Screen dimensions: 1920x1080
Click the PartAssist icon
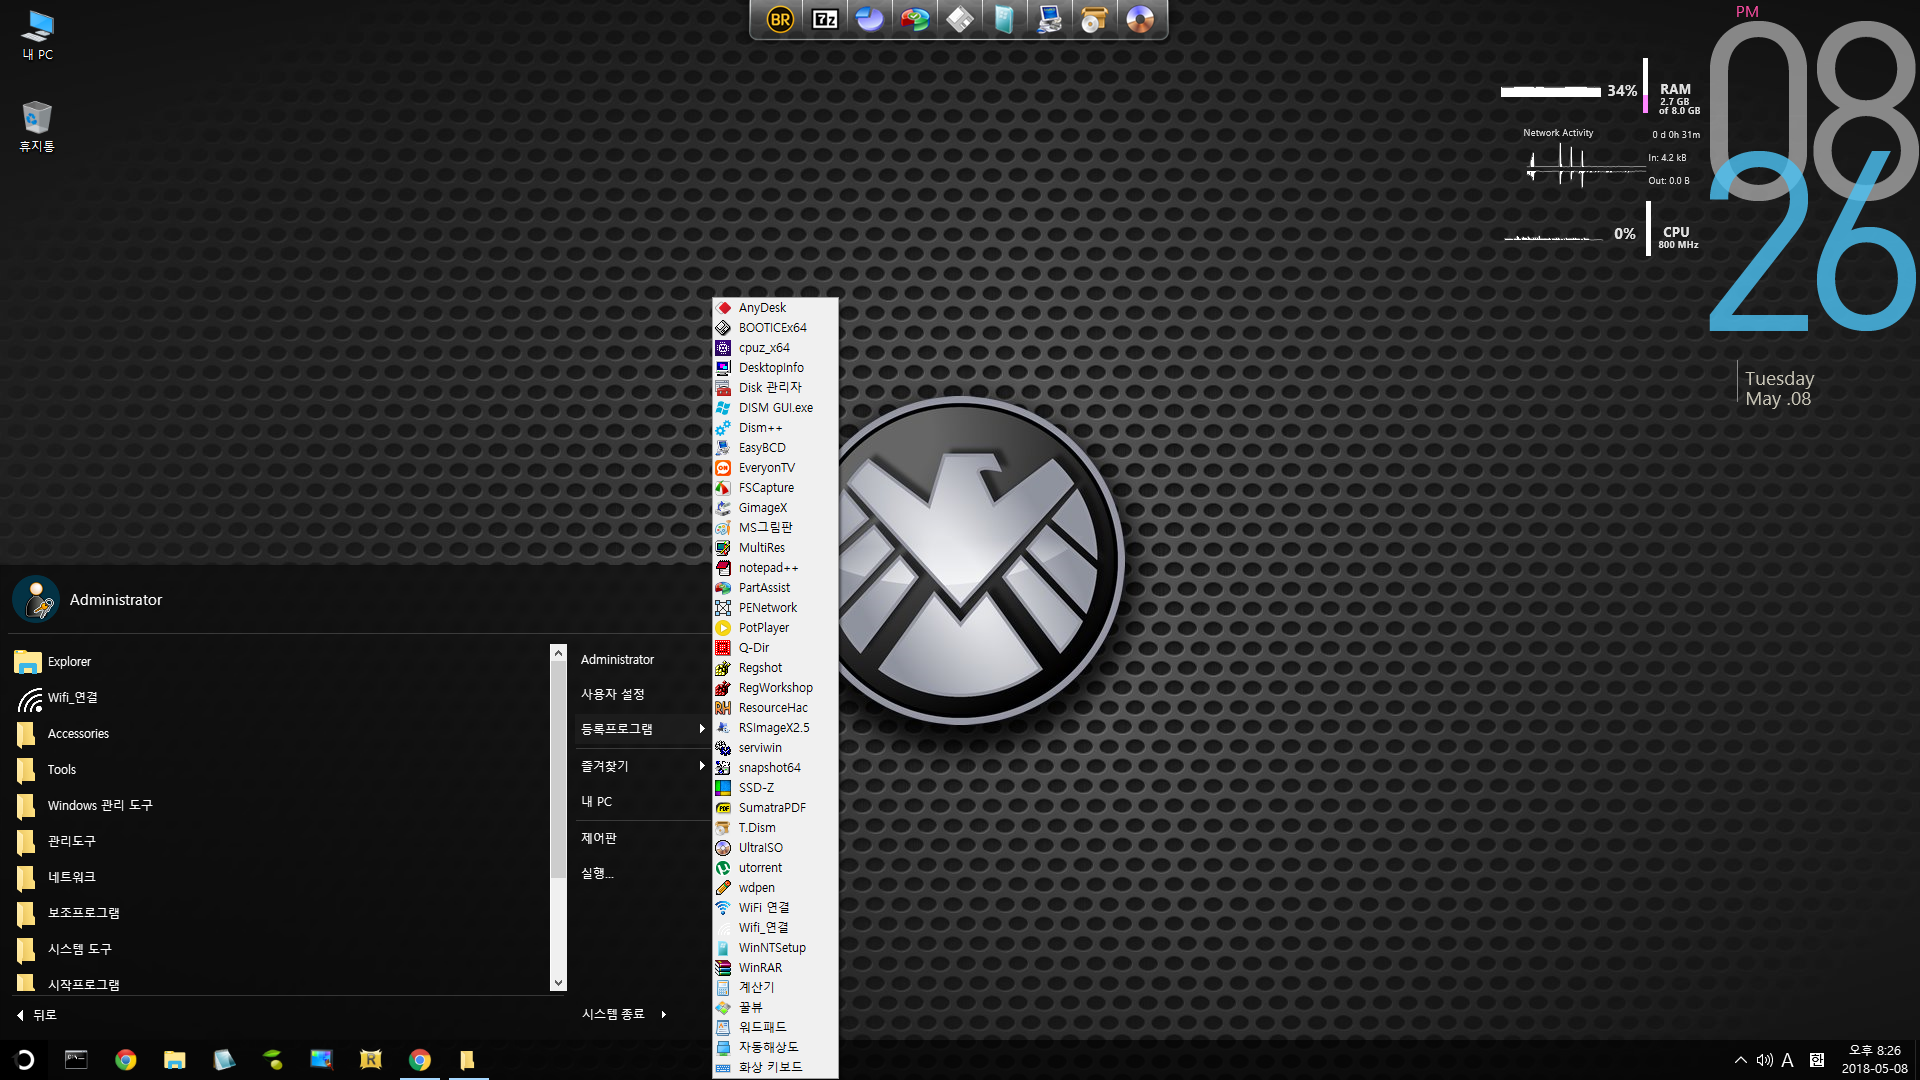(723, 588)
